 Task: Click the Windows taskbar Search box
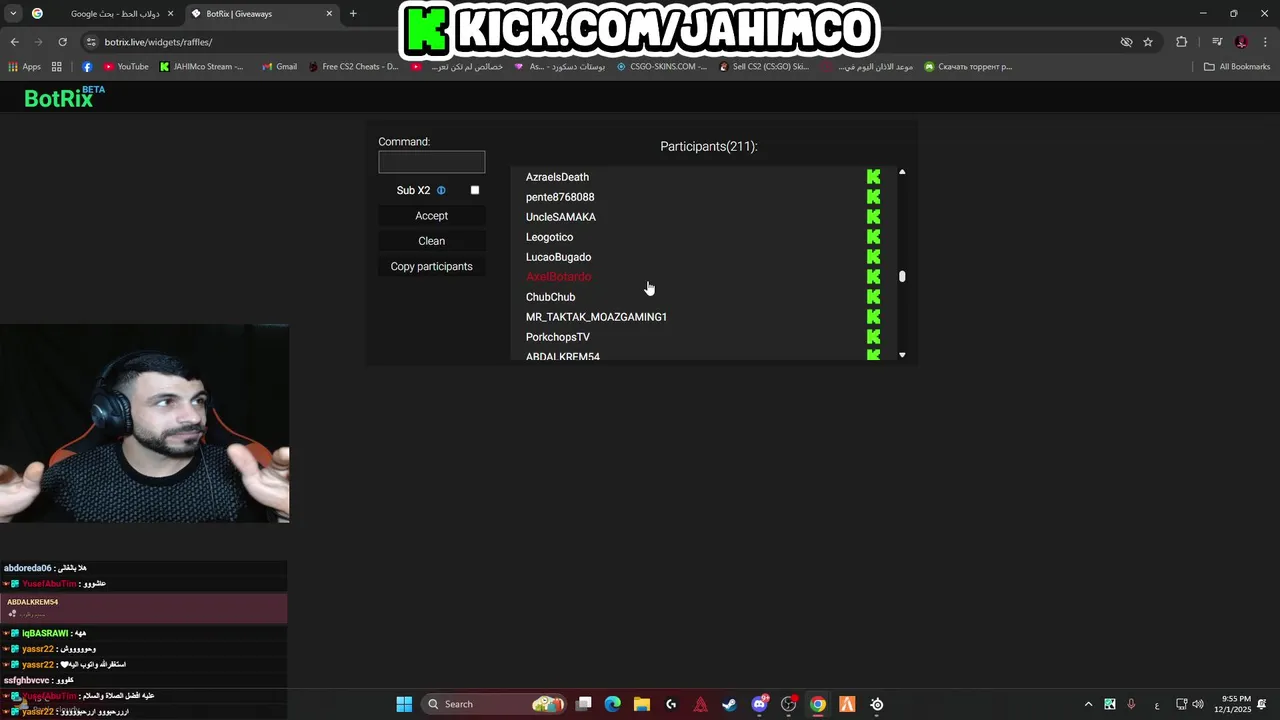pos(496,704)
